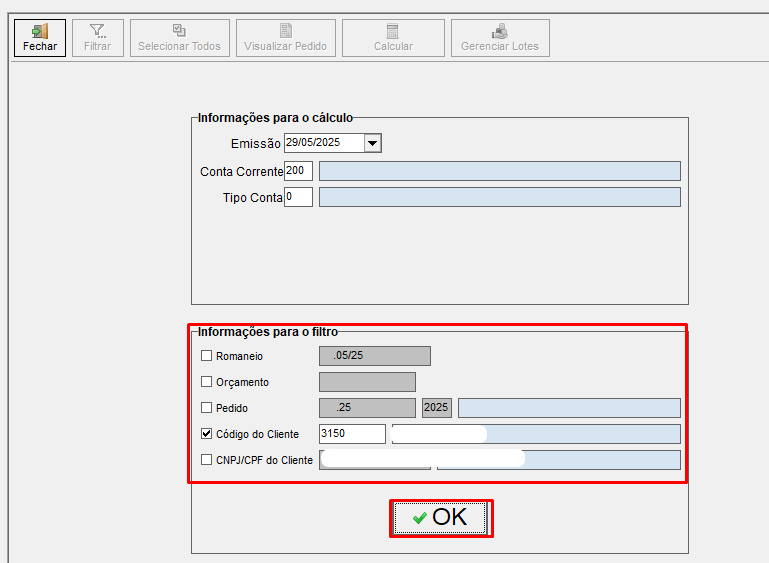769x563 pixels.
Task: Open Visualizar Pedido document icon
Action: (285, 31)
